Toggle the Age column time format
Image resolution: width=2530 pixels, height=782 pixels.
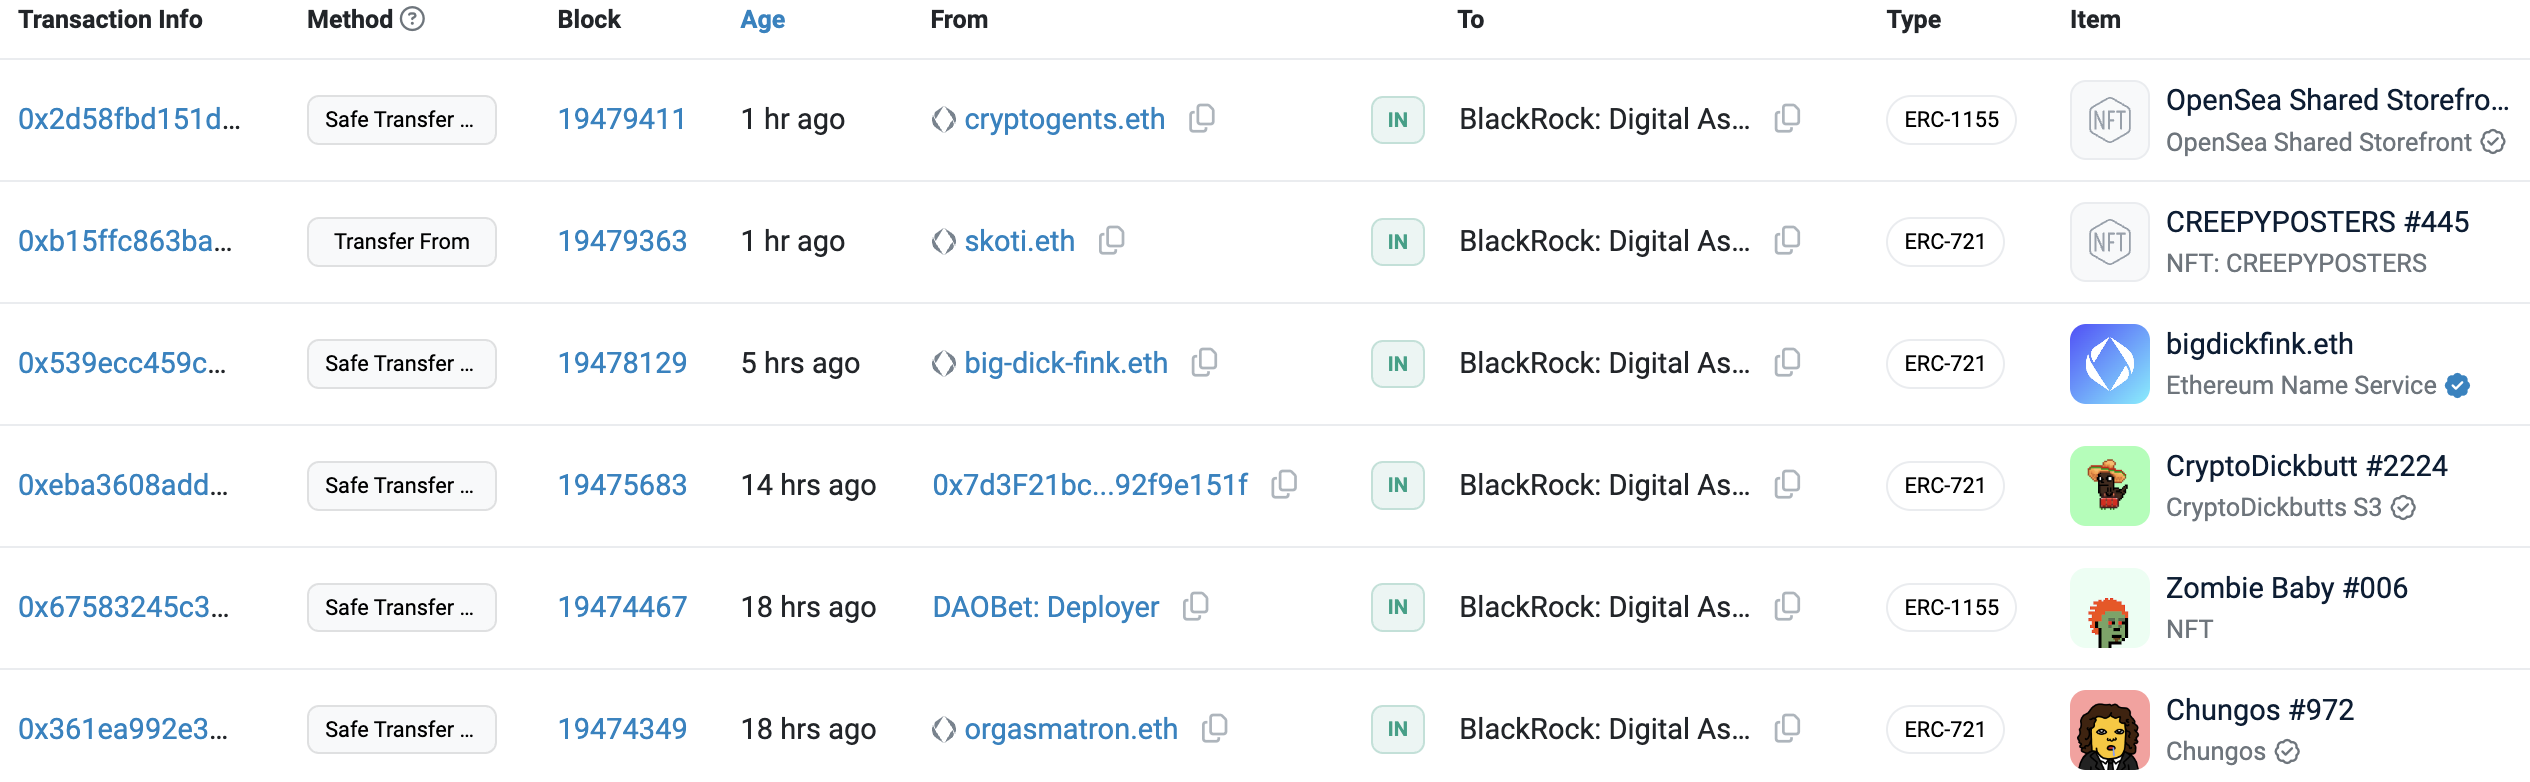762,20
